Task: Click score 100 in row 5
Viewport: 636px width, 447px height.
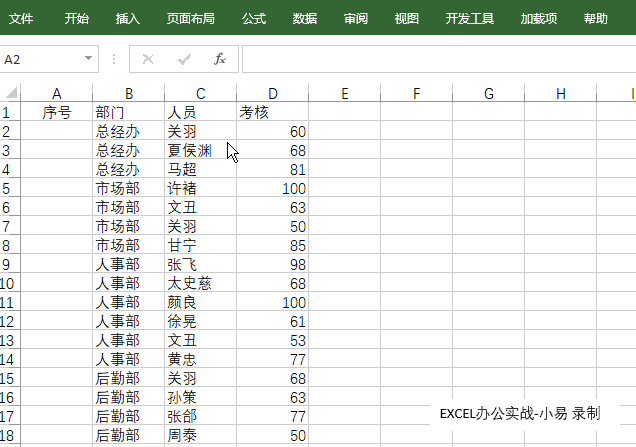Action: [273, 188]
